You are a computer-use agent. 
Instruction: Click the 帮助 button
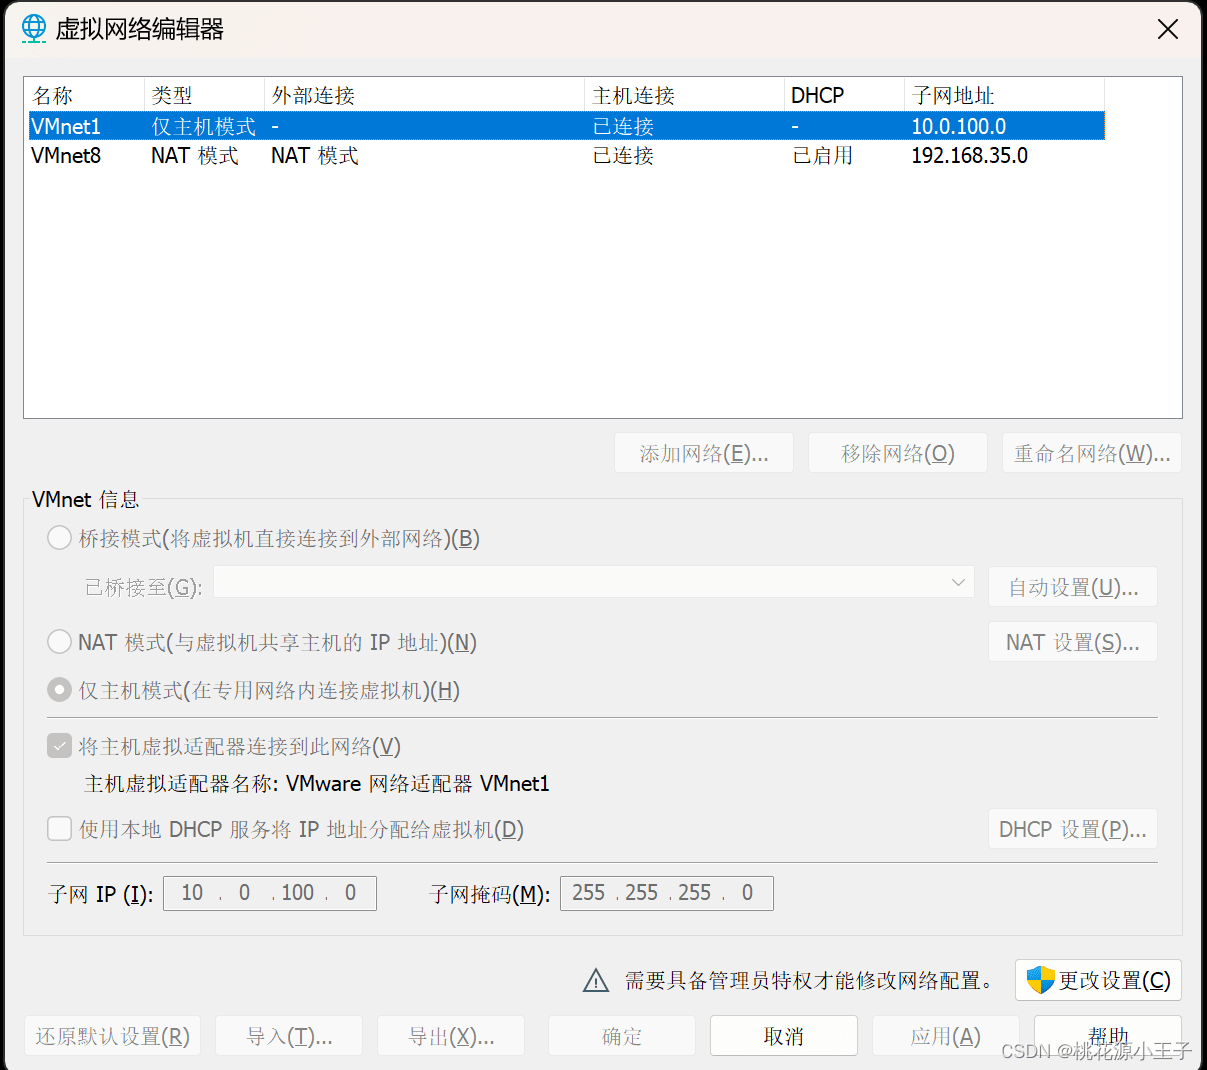tap(1109, 1036)
